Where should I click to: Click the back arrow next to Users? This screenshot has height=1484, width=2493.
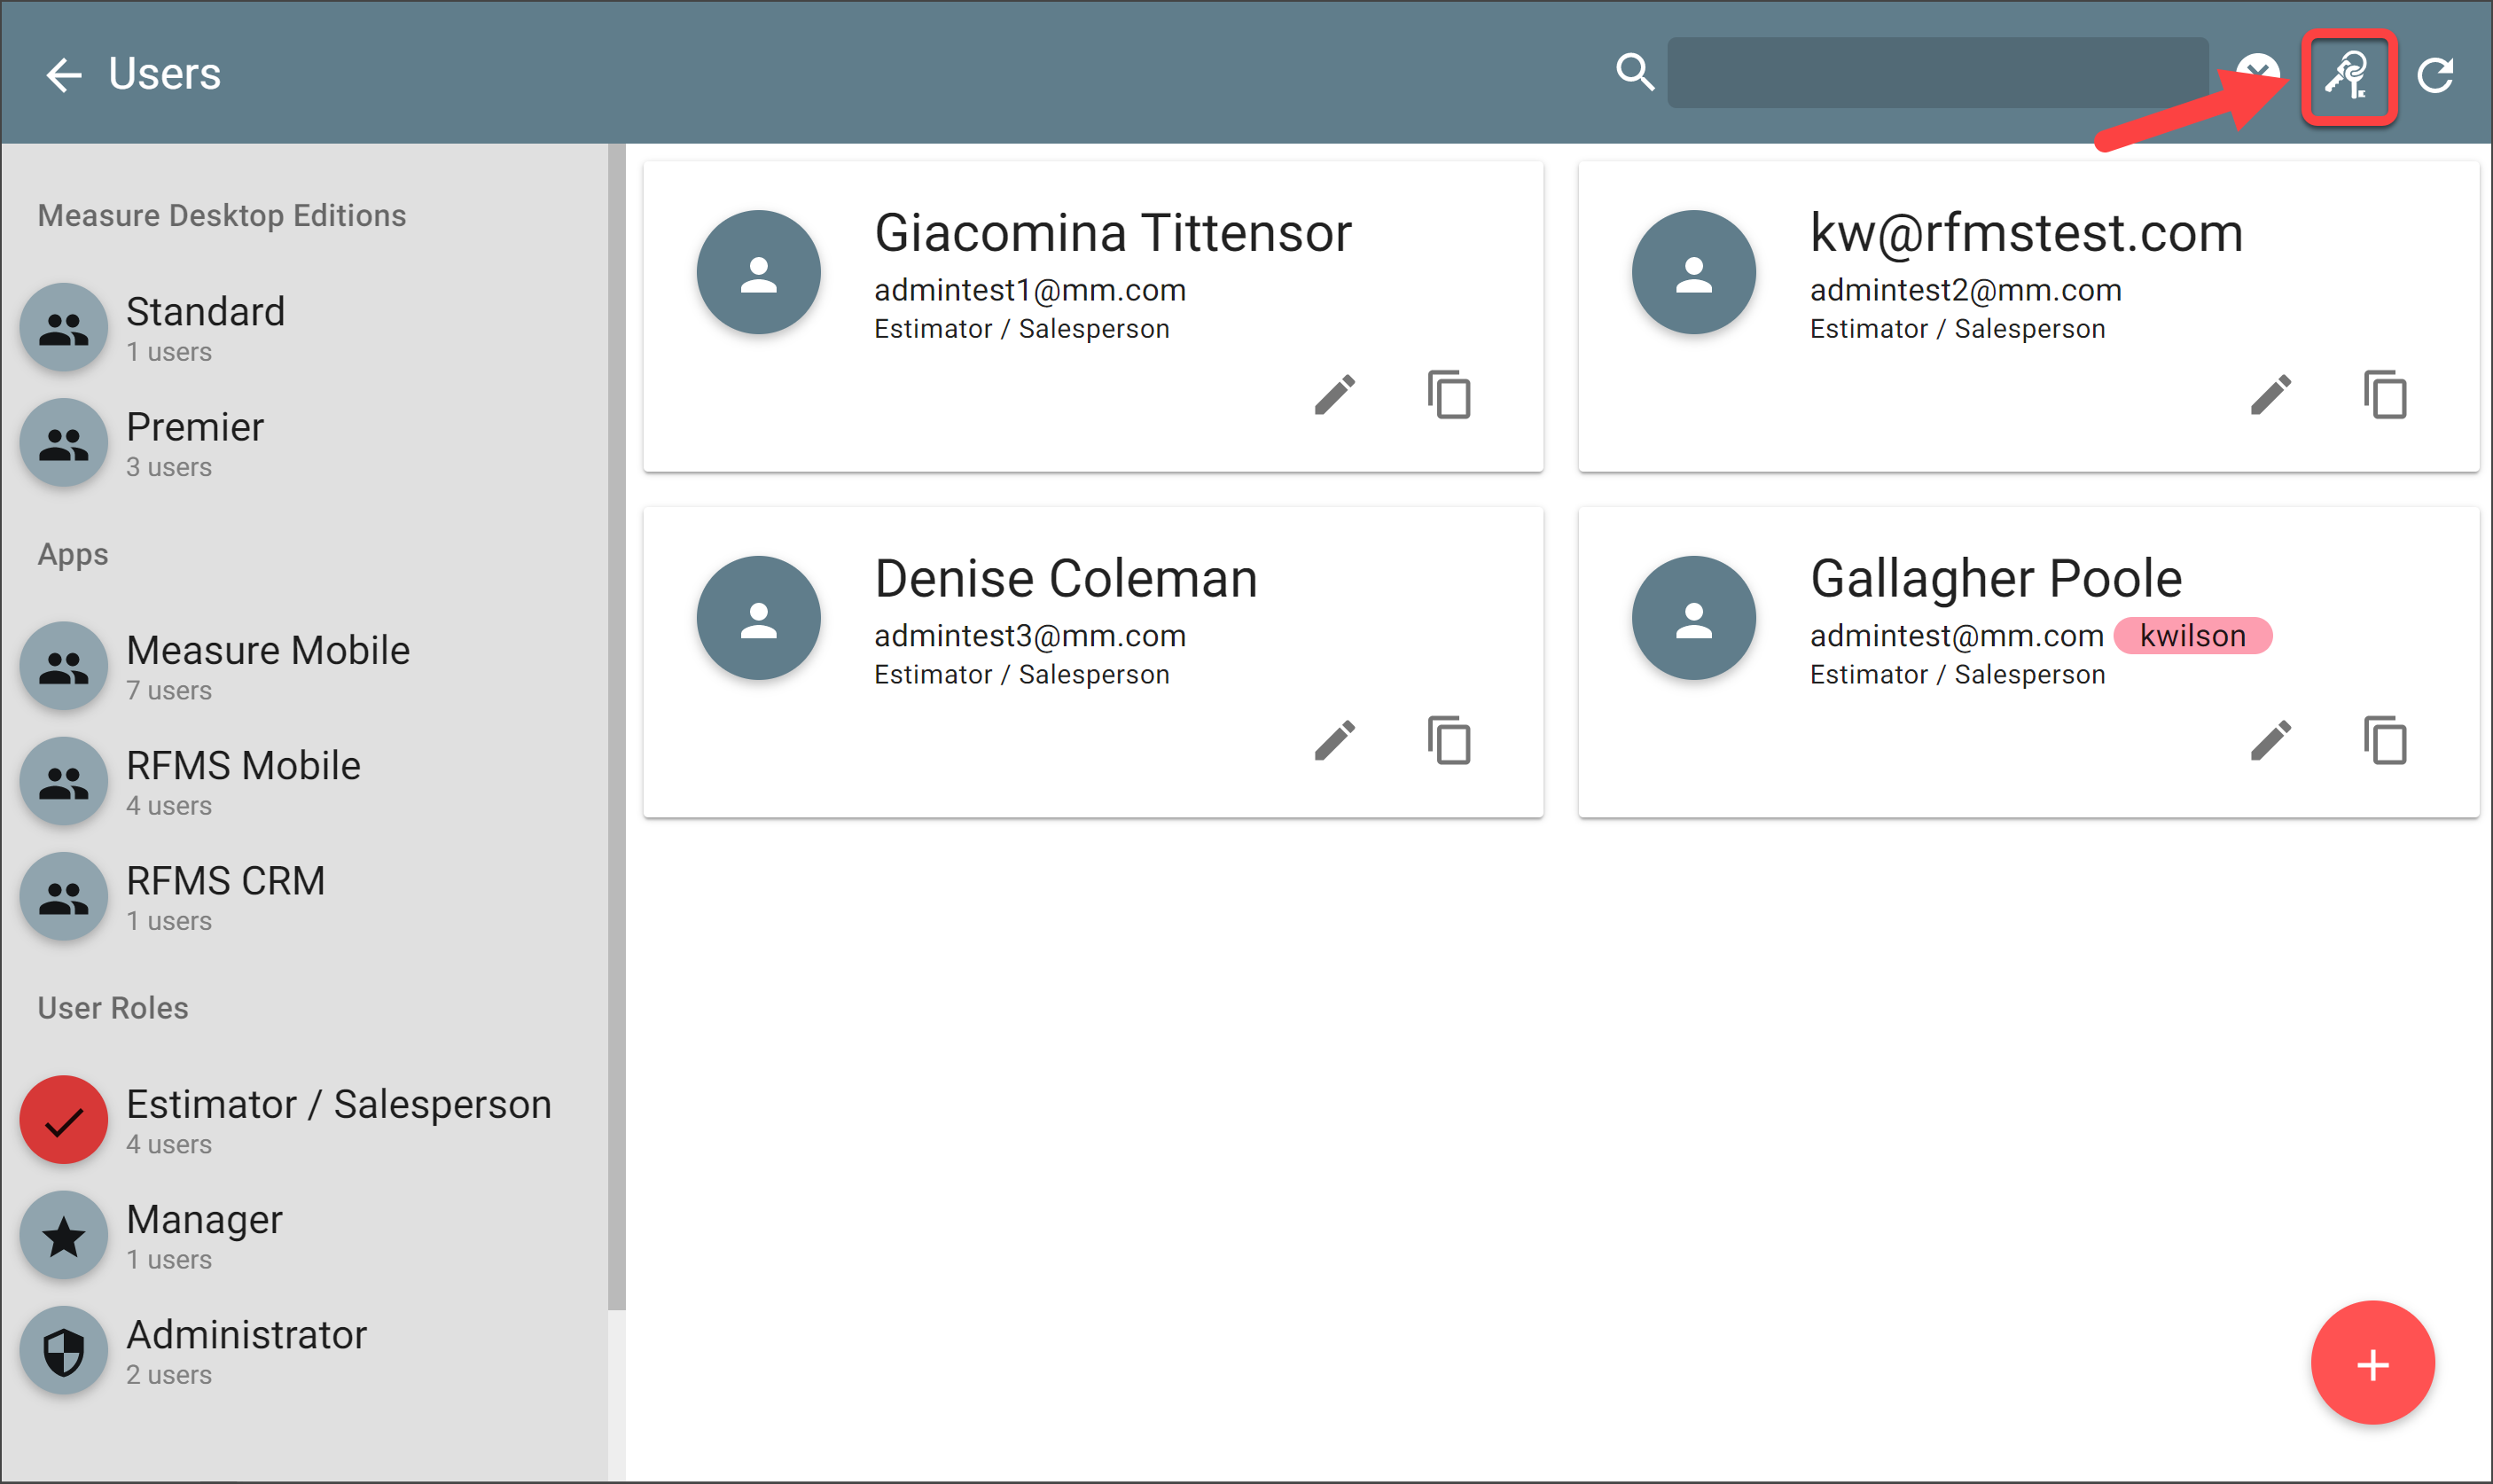64,75
